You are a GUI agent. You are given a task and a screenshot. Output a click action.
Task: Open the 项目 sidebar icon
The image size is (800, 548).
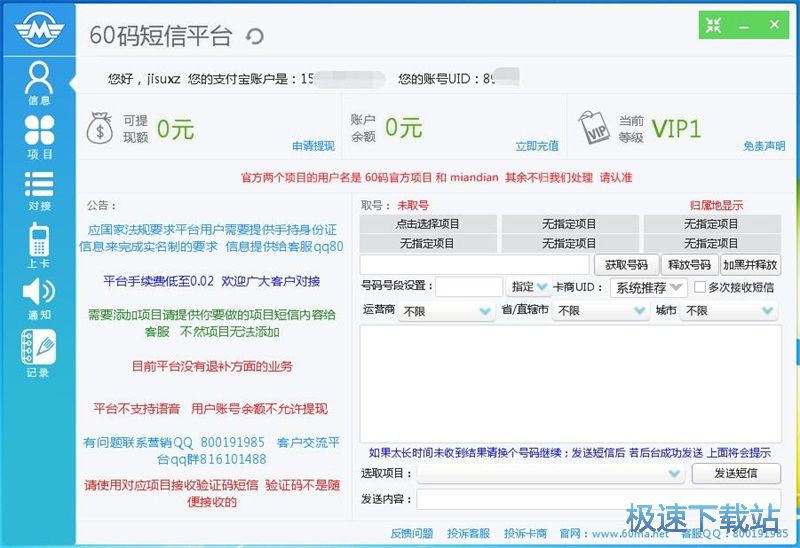(x=38, y=136)
